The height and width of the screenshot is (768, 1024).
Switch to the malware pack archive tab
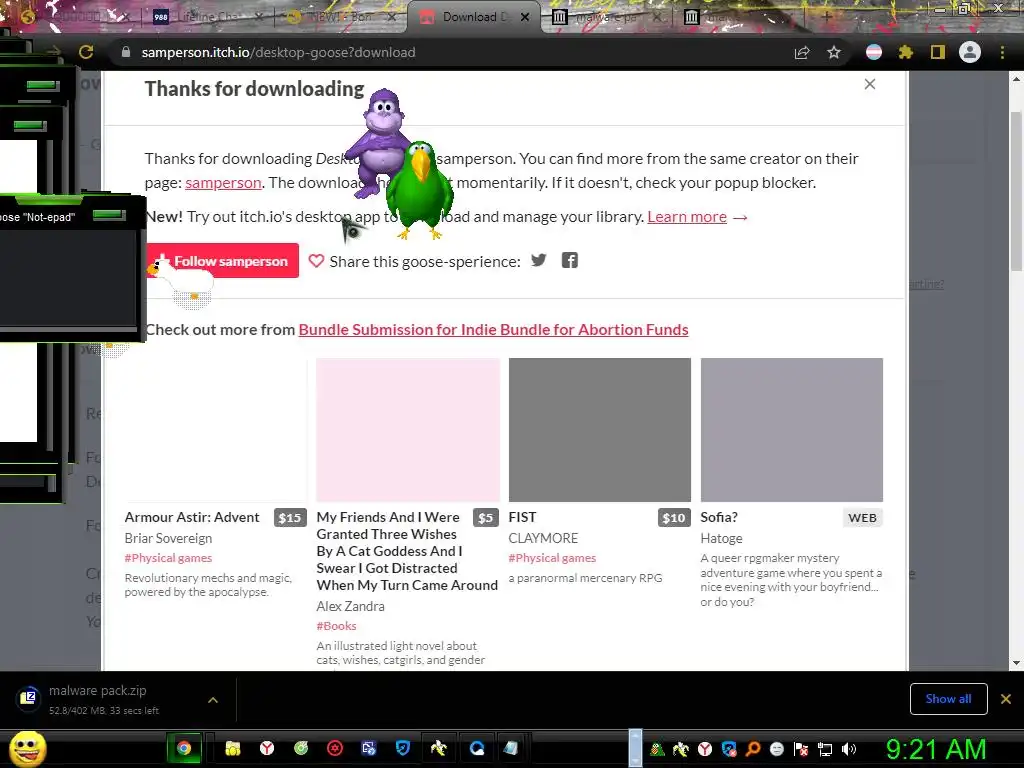[606, 16]
